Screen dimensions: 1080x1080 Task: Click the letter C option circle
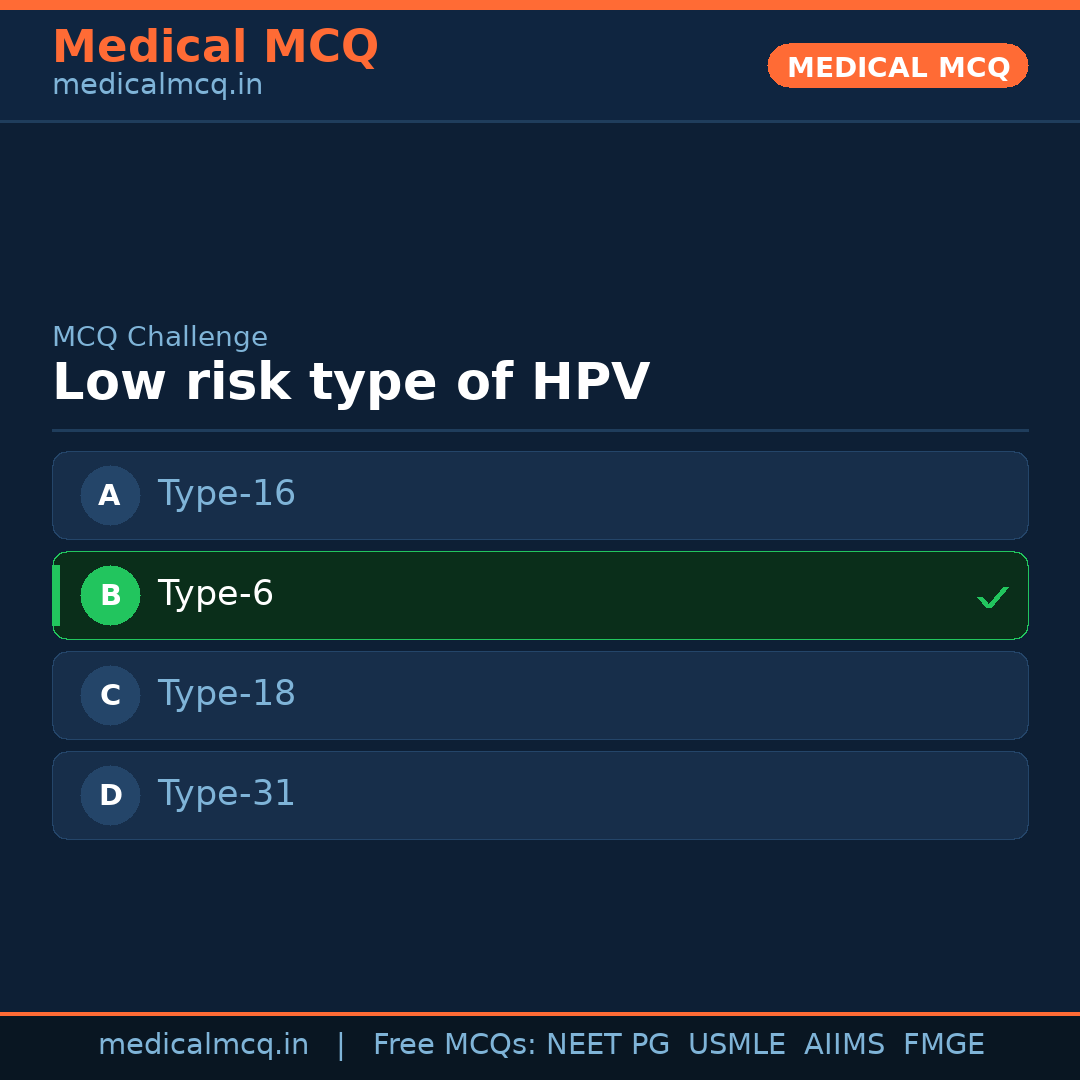[x=110, y=695]
